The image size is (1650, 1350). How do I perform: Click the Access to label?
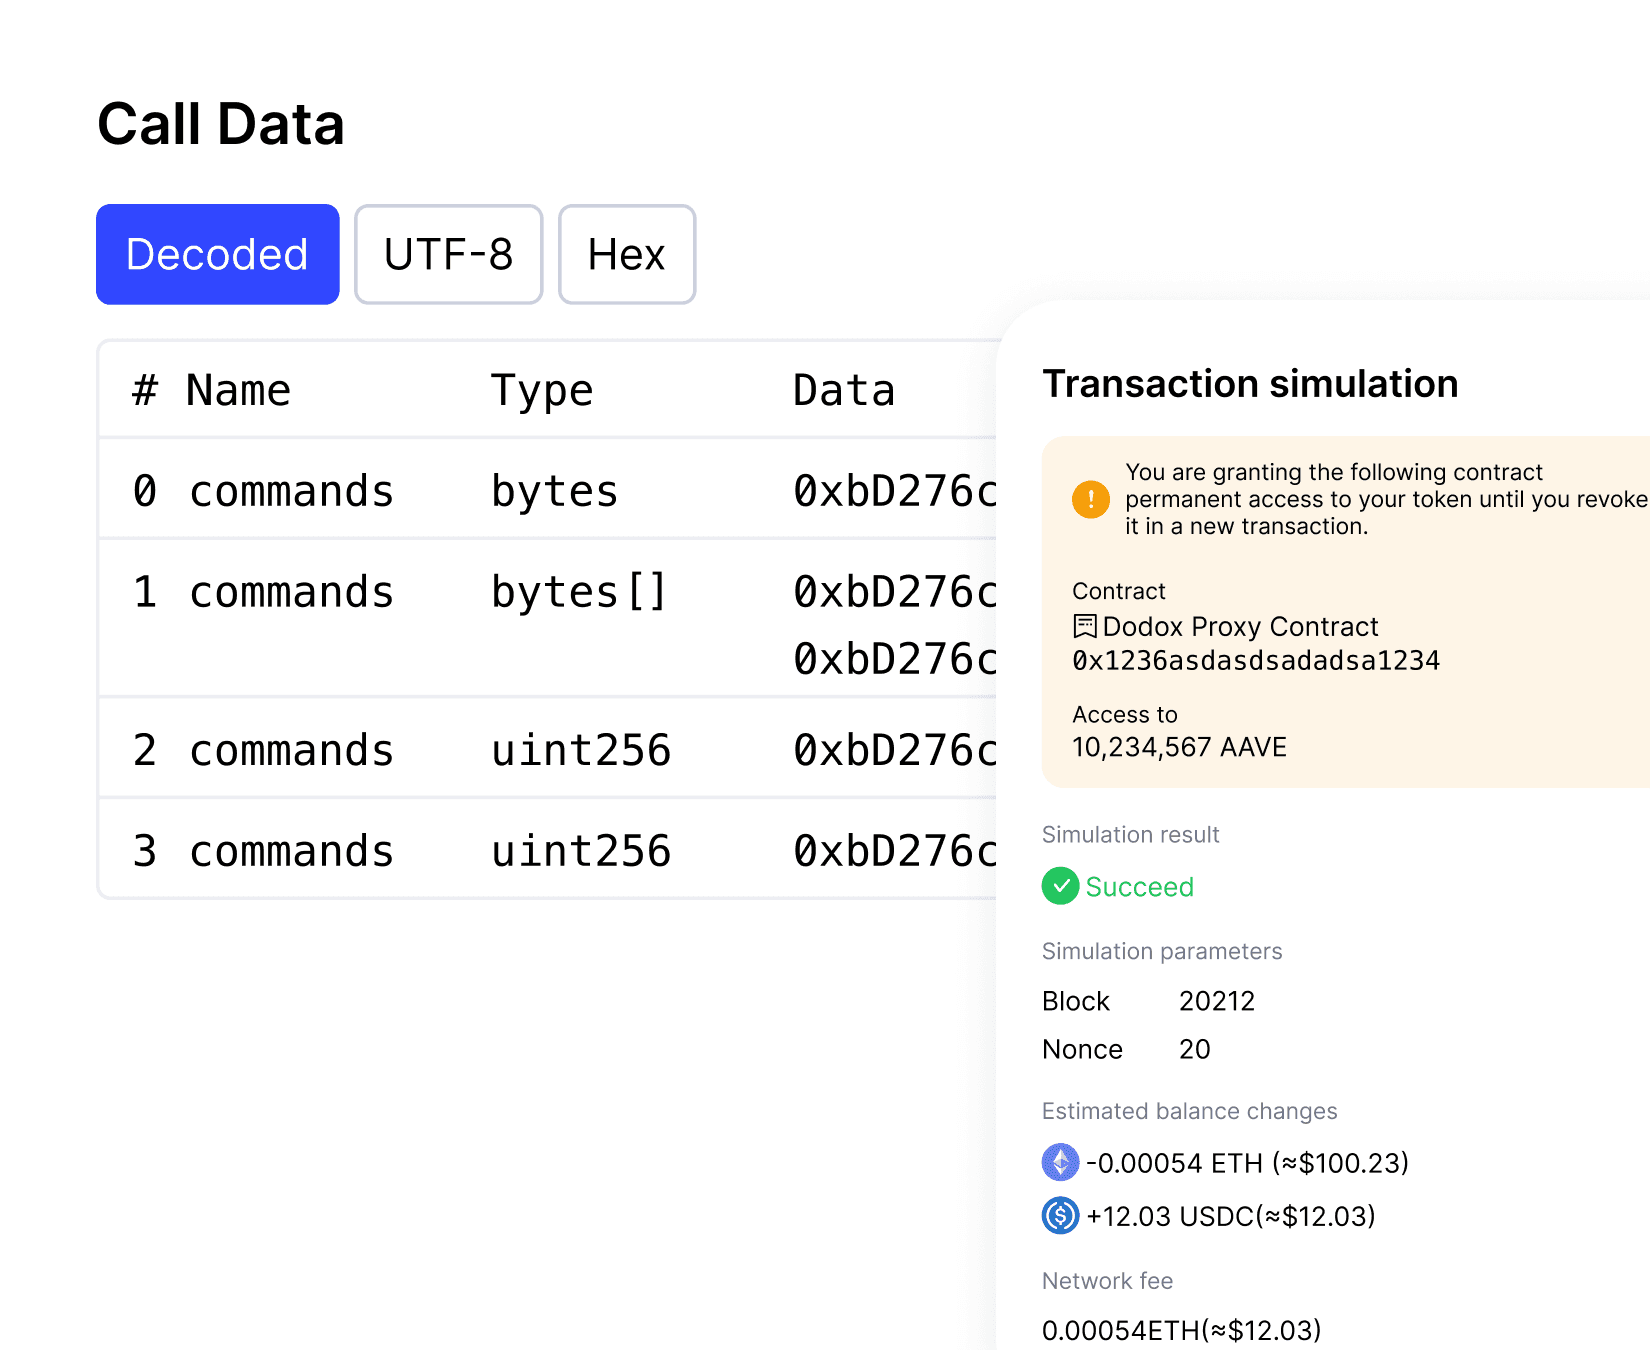pos(1125,714)
